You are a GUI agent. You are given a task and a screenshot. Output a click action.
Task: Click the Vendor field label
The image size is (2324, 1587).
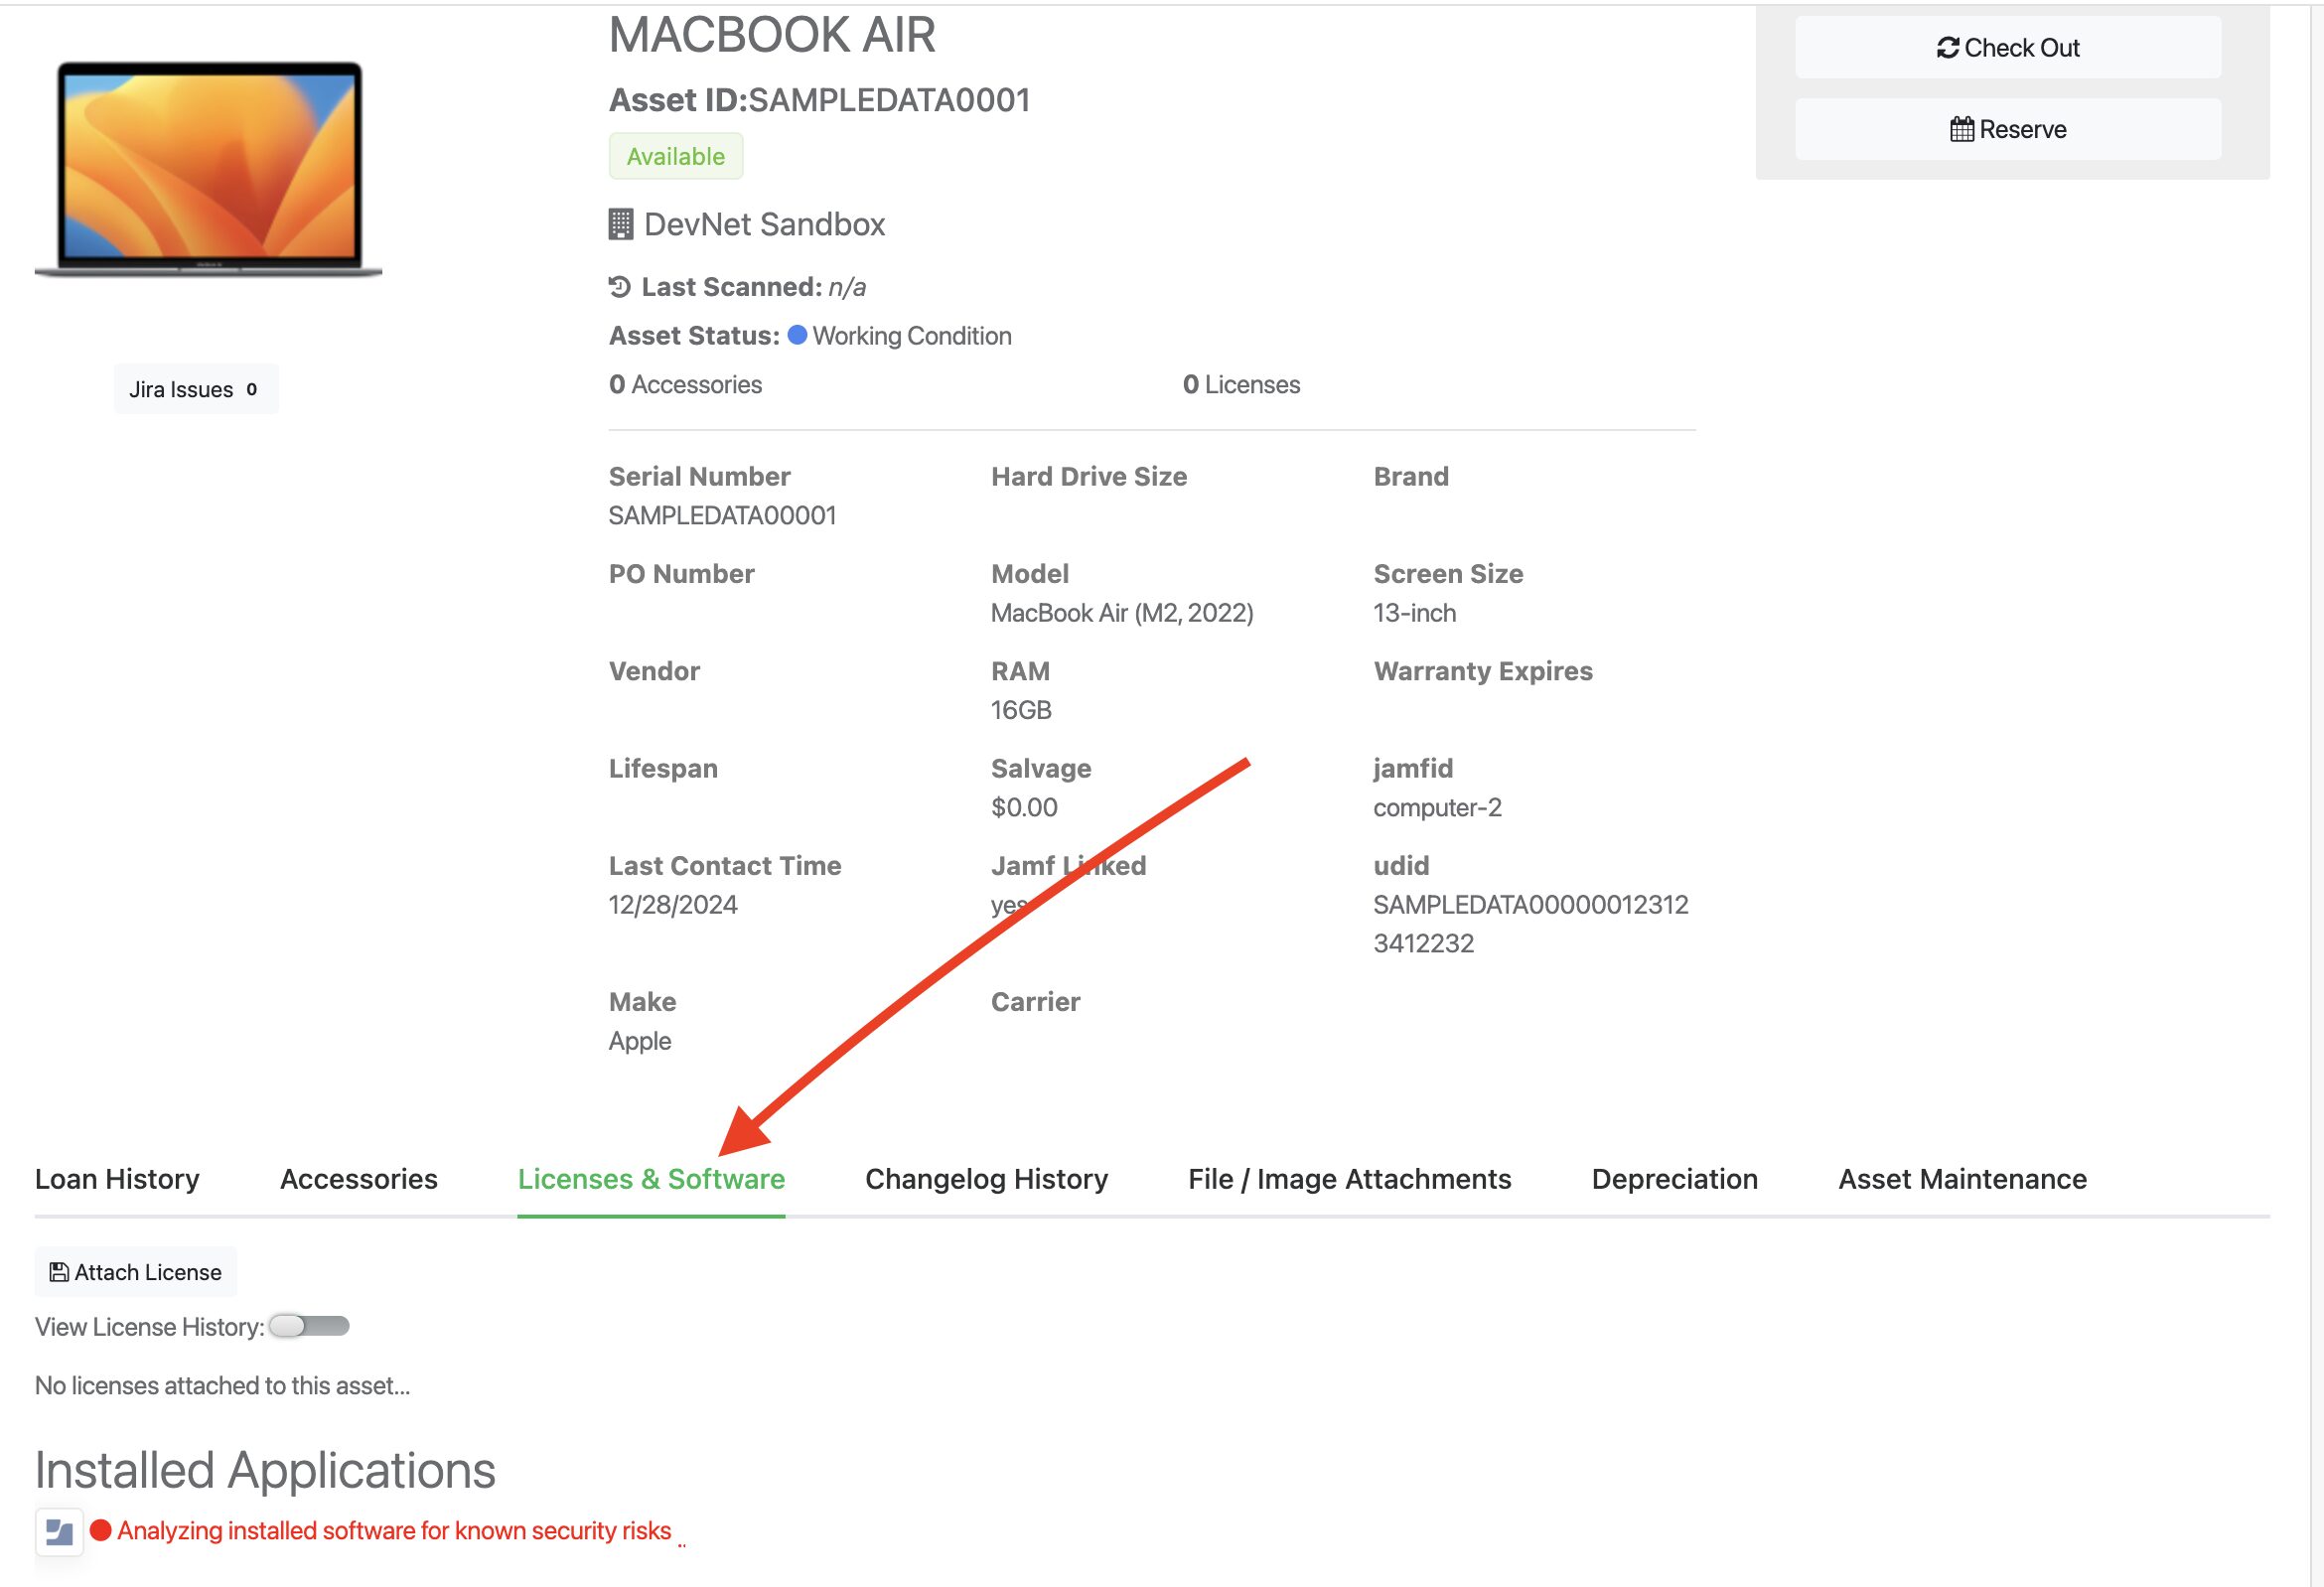[x=654, y=670]
